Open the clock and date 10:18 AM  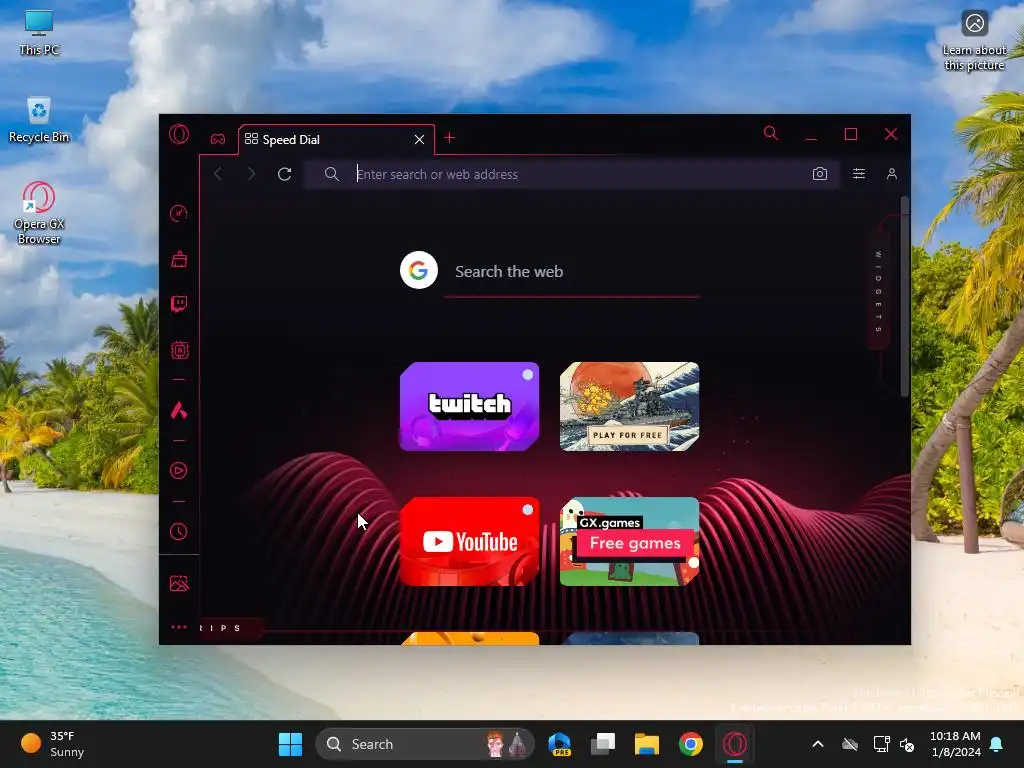[x=955, y=744]
